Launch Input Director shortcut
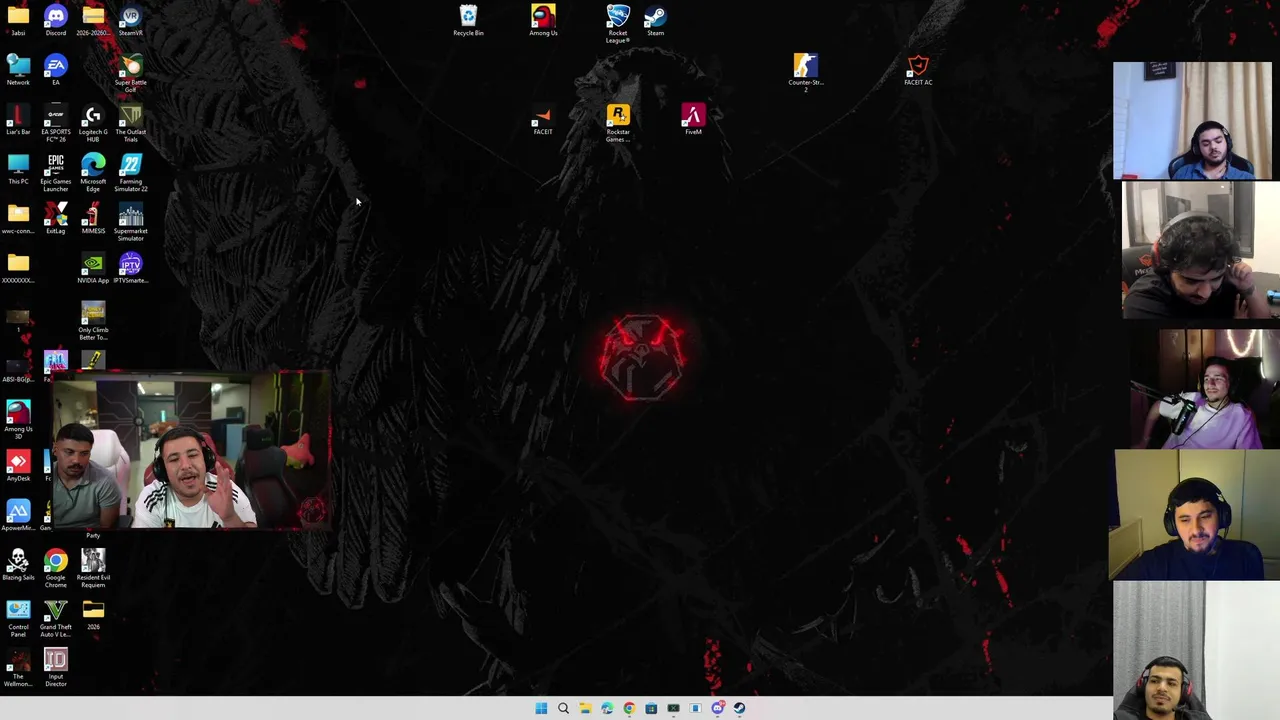Image resolution: width=1280 pixels, height=720 pixels. 56,667
